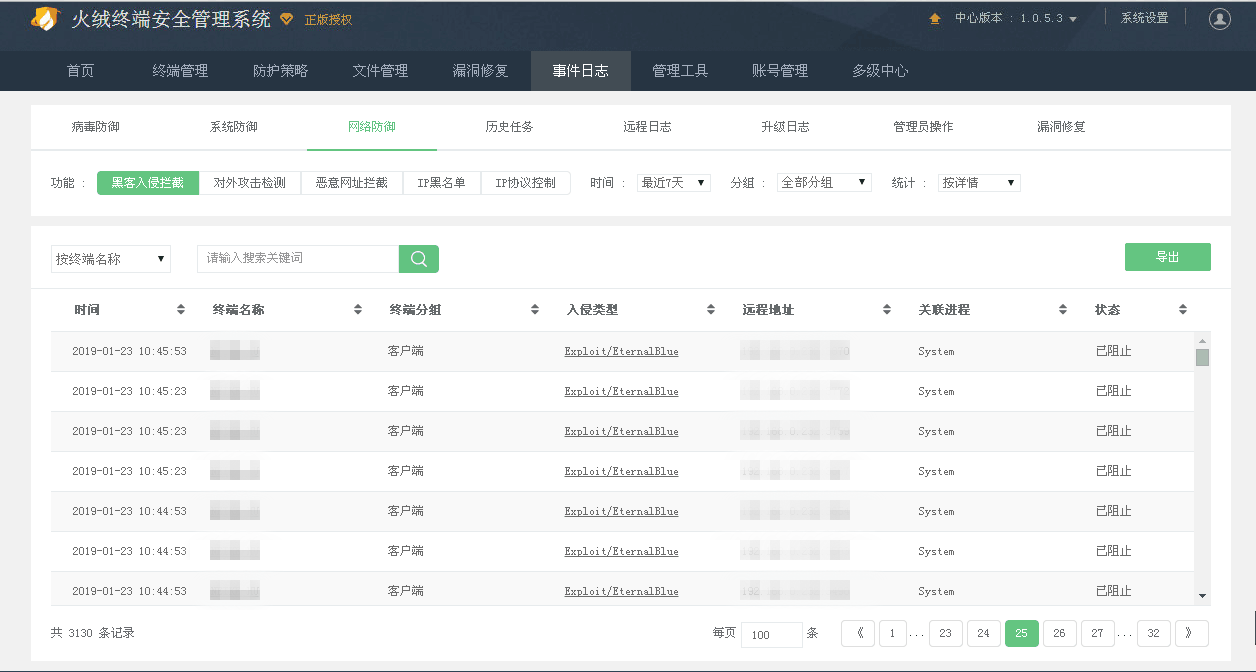This screenshot has width=1256, height=672.
Task: Sort by 时间 column arrows
Action: point(181,310)
